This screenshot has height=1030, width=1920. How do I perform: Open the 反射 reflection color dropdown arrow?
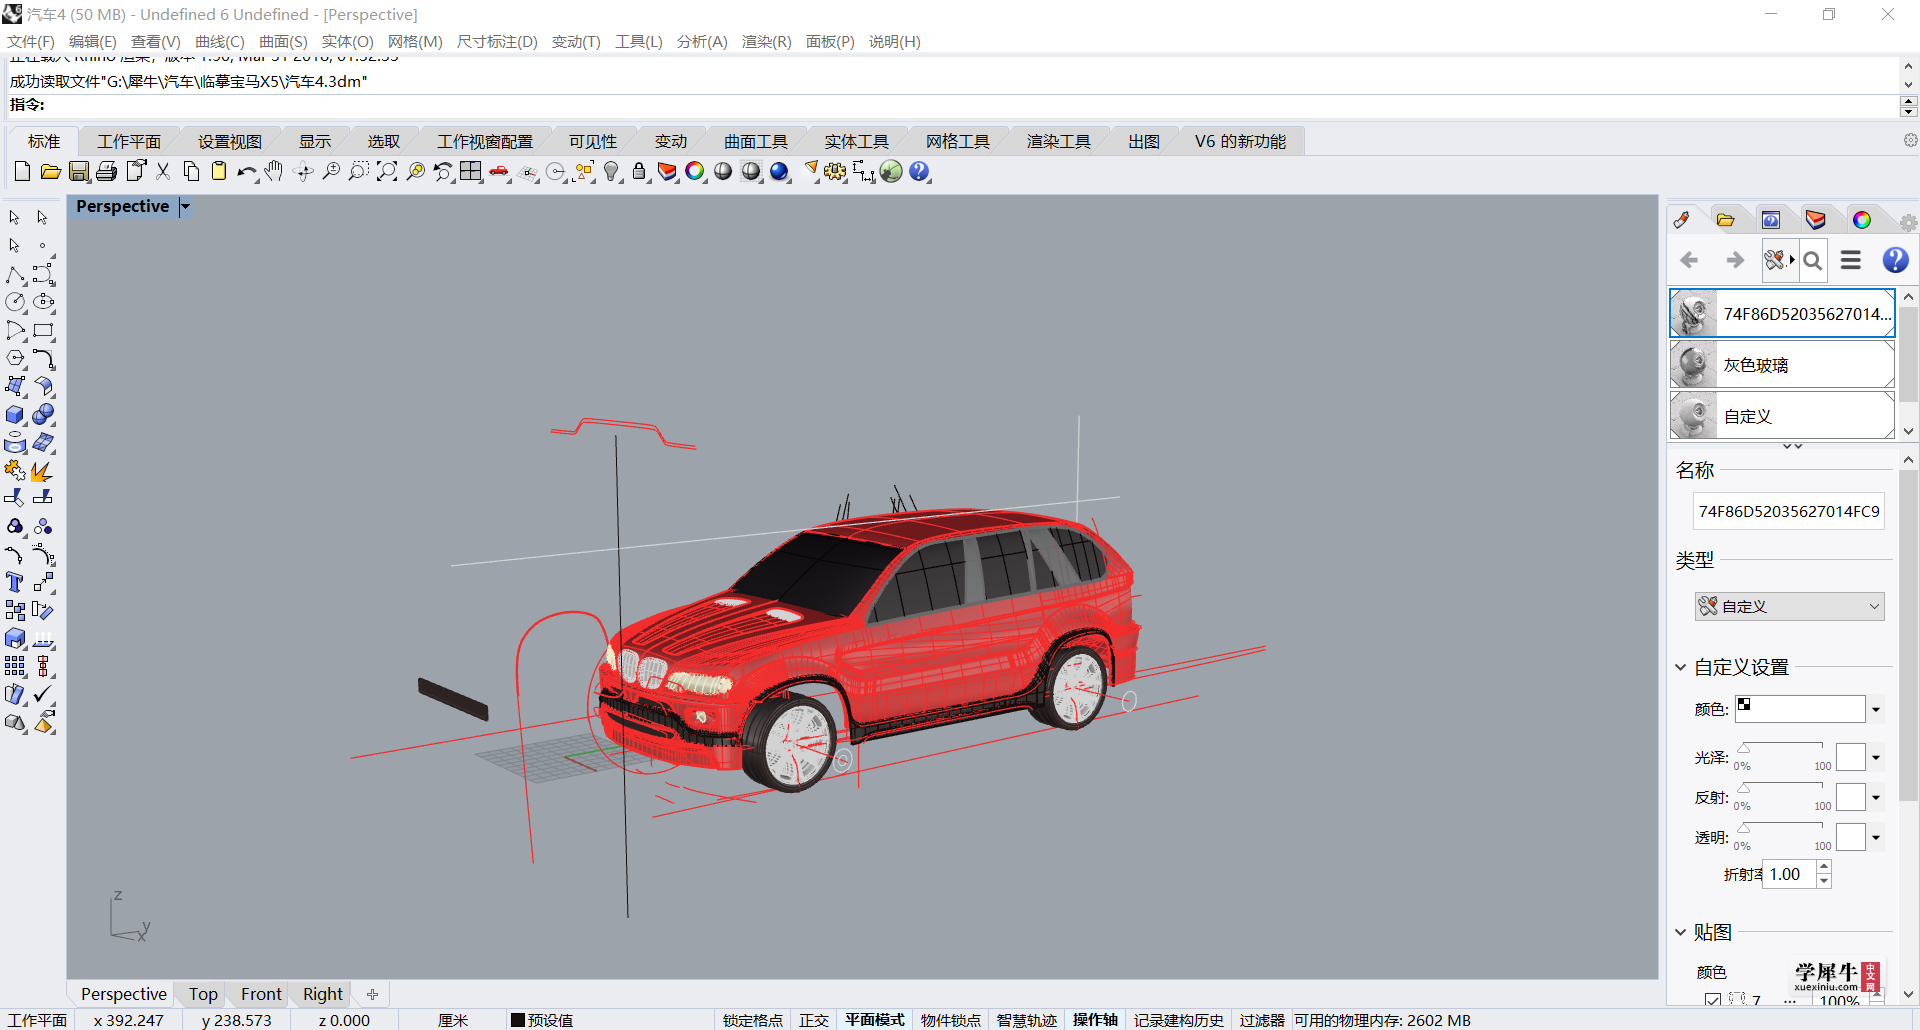click(1876, 798)
